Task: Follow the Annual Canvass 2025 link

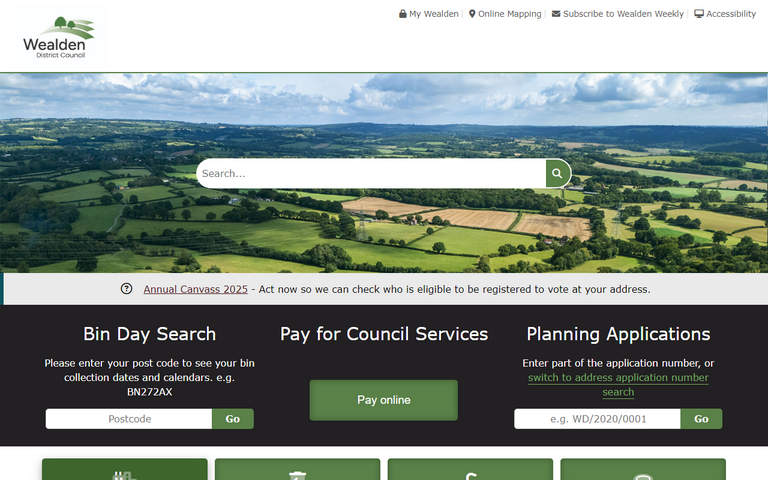Action: (x=195, y=289)
